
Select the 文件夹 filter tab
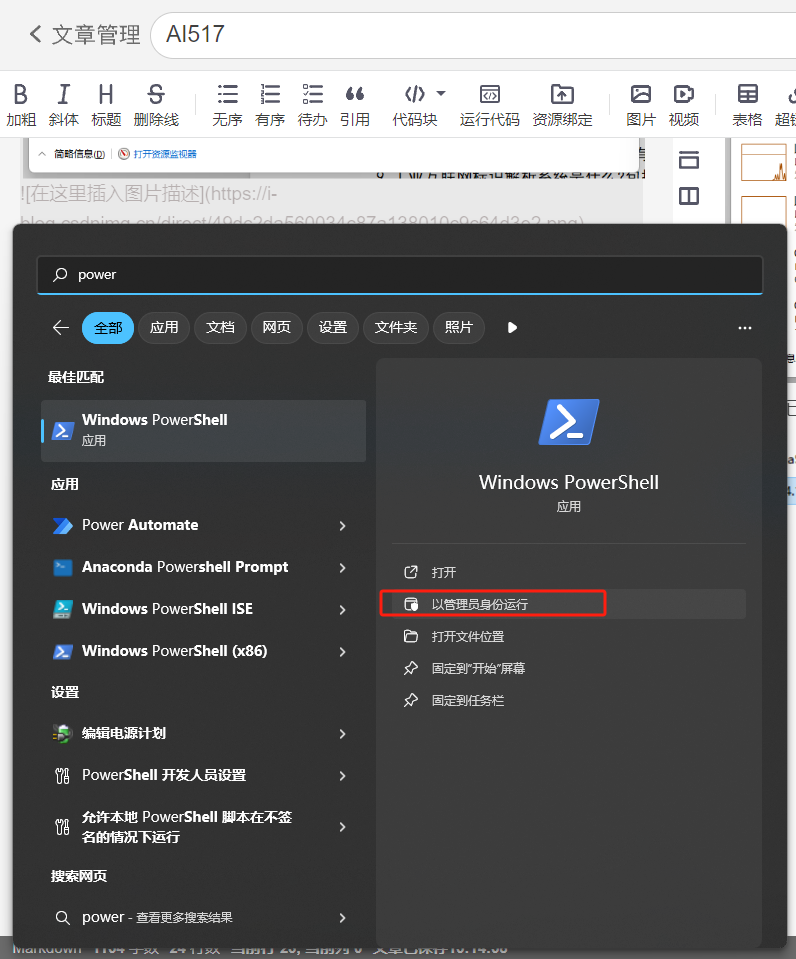coord(396,328)
